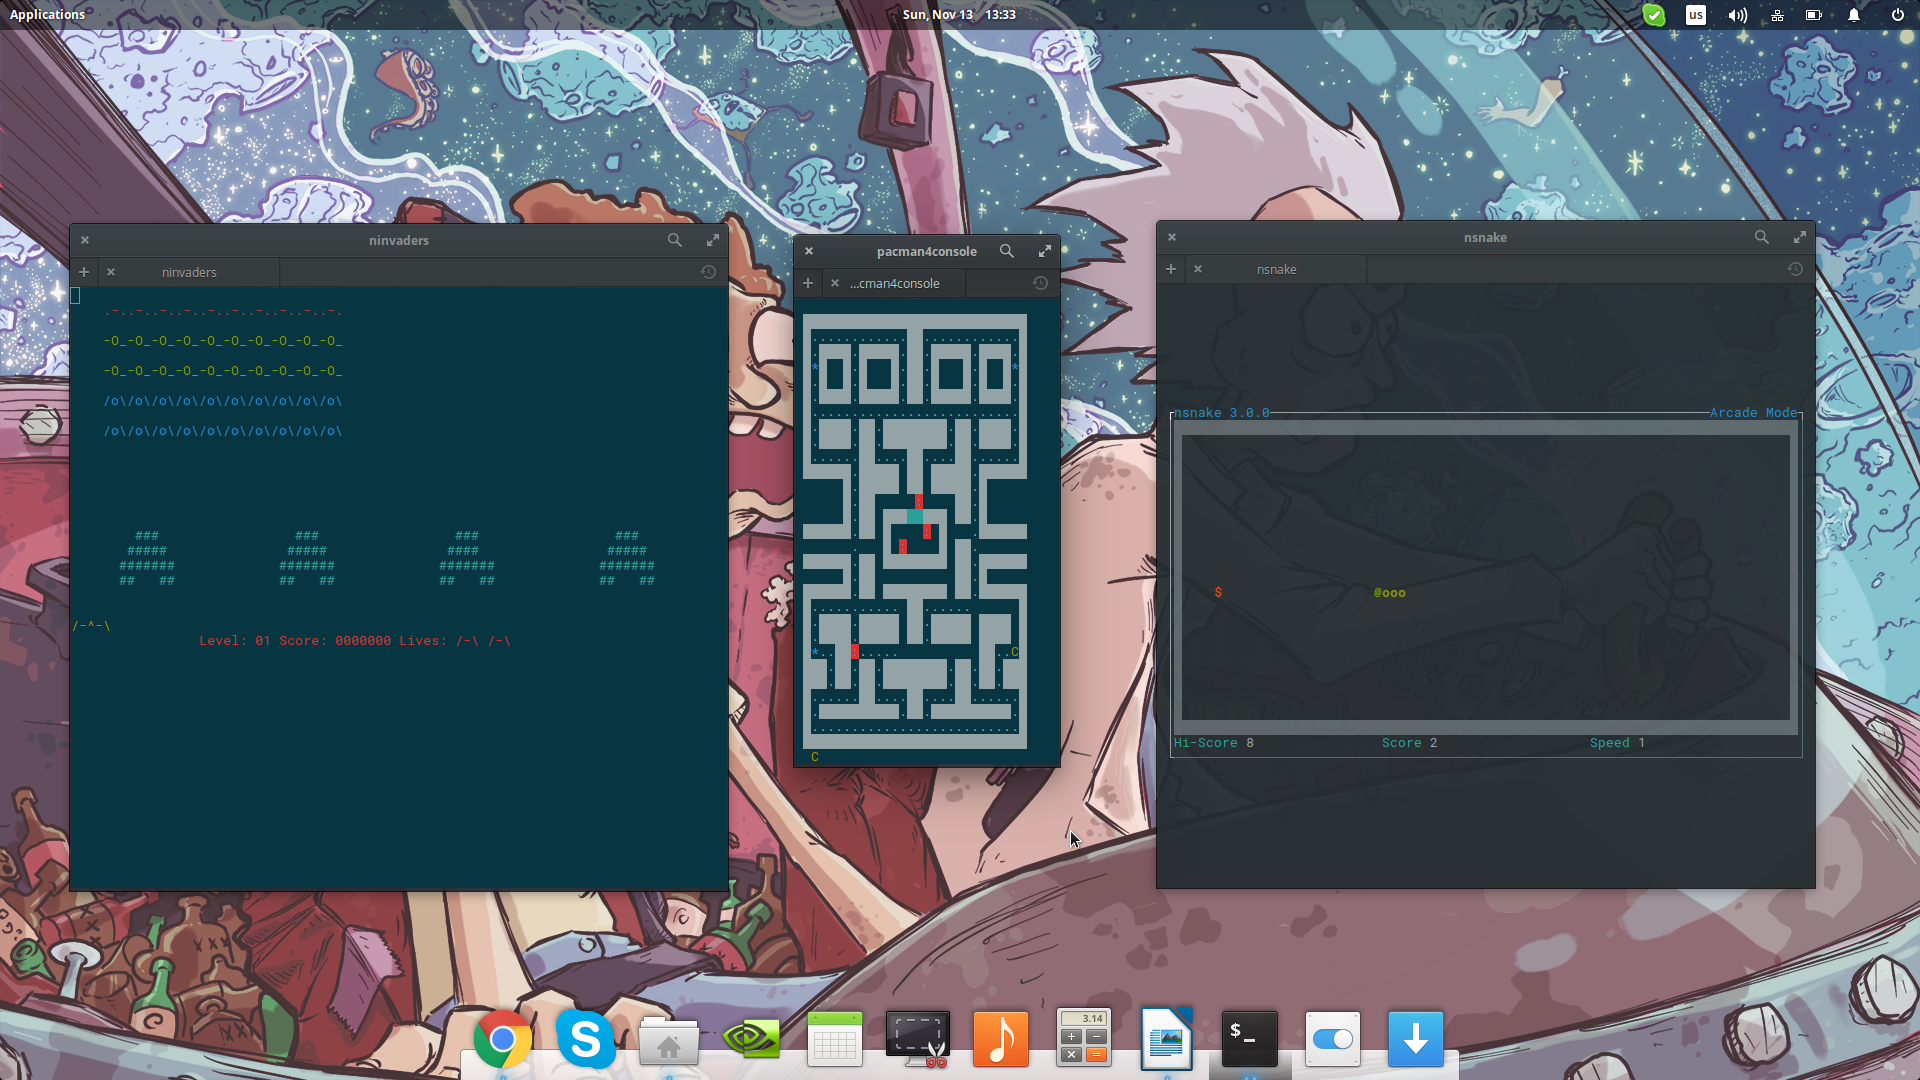Click the 'Hi-Score 8' text in nsnake
The height and width of the screenshot is (1080, 1920).
tap(1214, 743)
